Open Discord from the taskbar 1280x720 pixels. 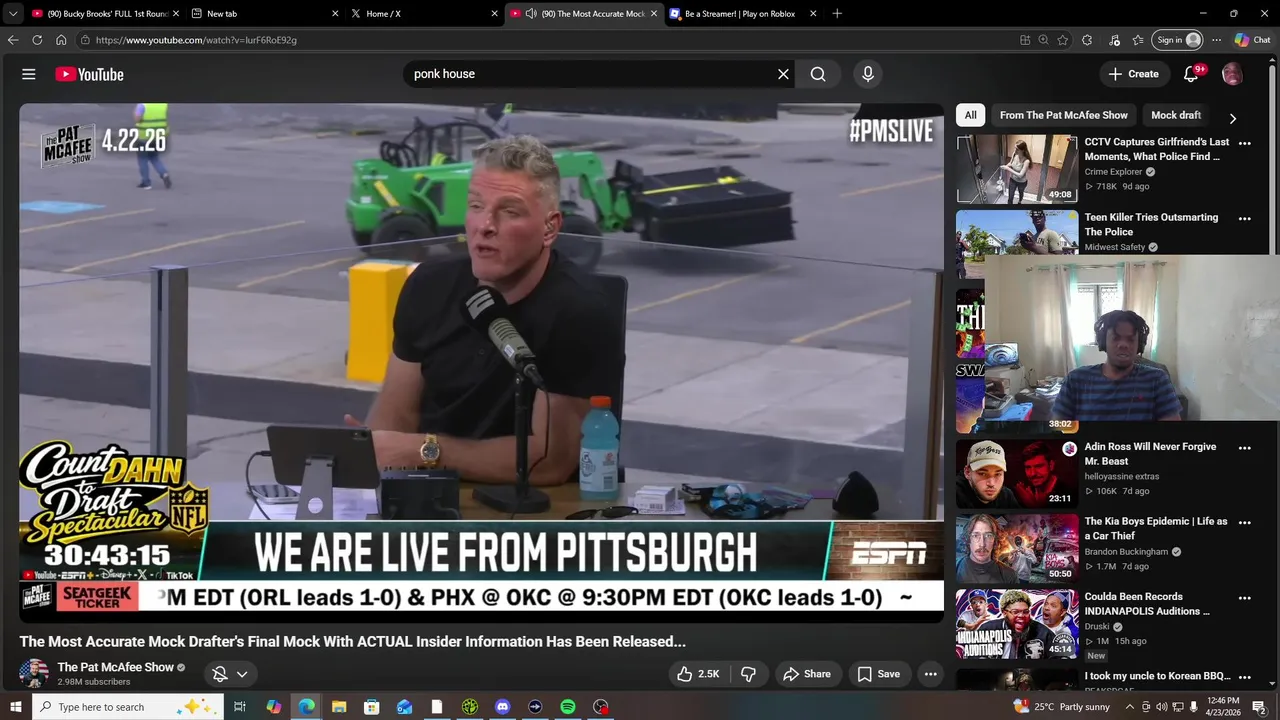[502, 707]
